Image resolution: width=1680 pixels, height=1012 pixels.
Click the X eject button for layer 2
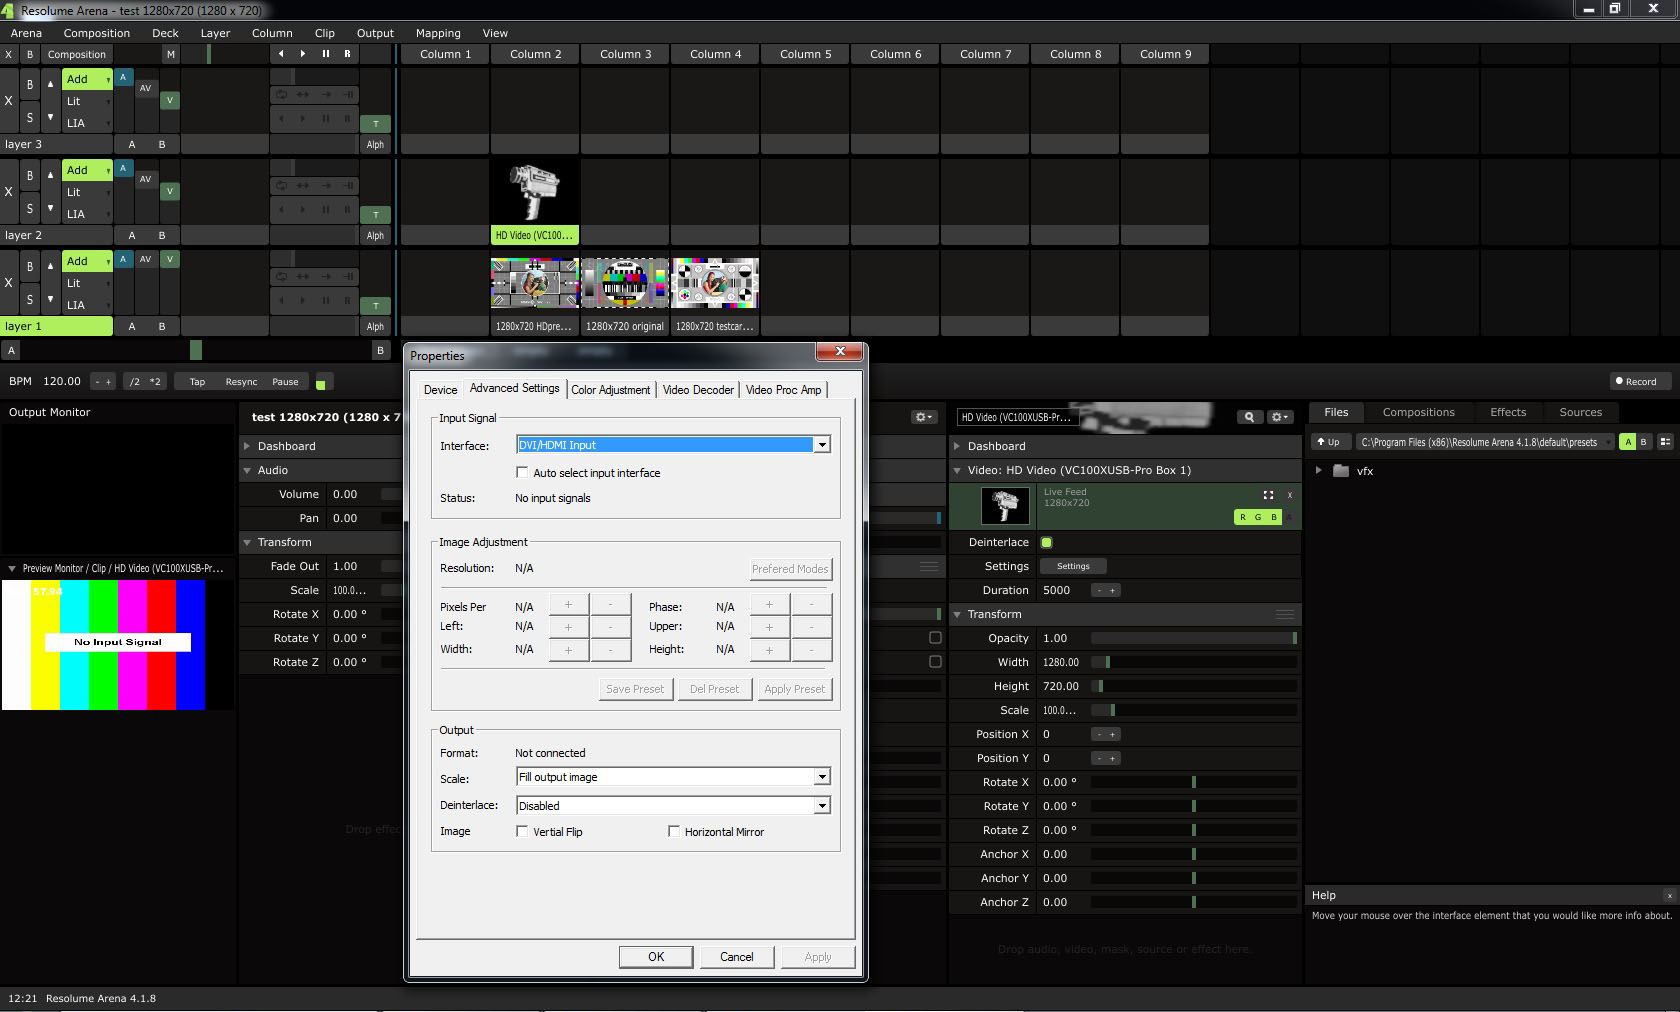pyautogui.click(x=9, y=191)
